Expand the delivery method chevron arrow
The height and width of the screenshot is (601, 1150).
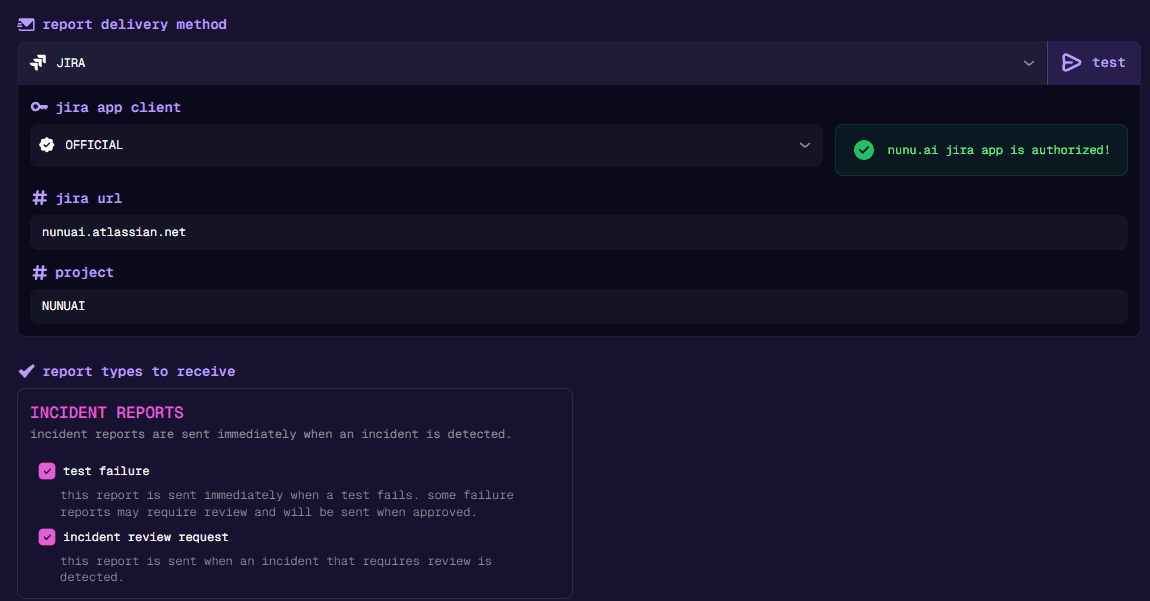tap(1029, 63)
